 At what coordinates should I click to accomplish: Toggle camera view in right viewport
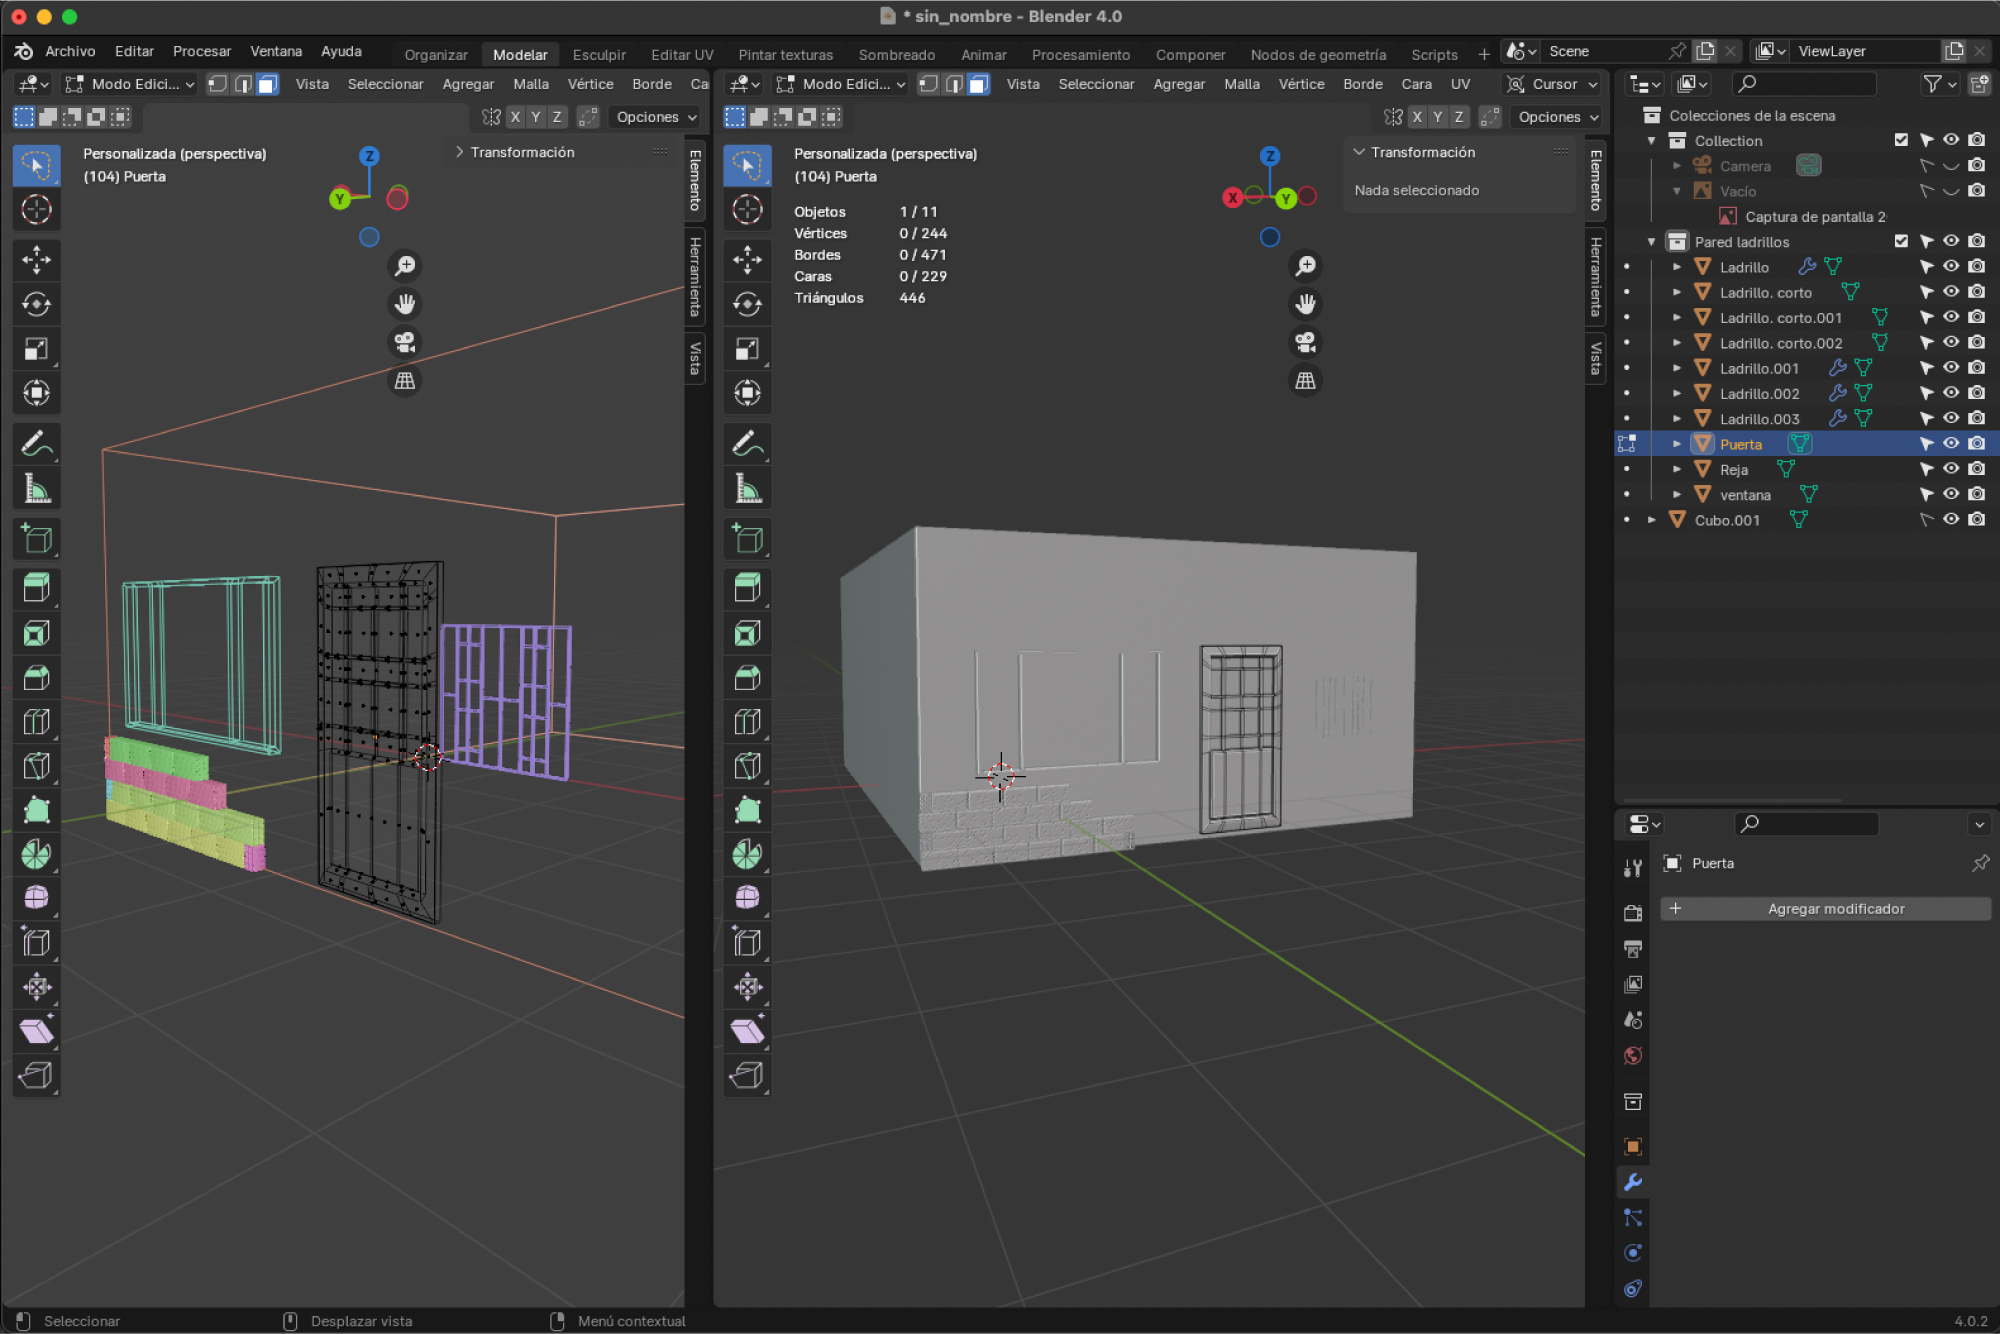pyautogui.click(x=1305, y=342)
